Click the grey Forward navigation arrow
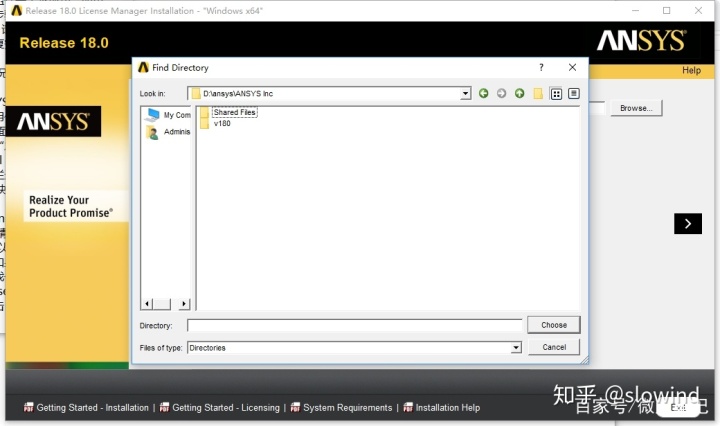The height and width of the screenshot is (426, 720). (501, 94)
